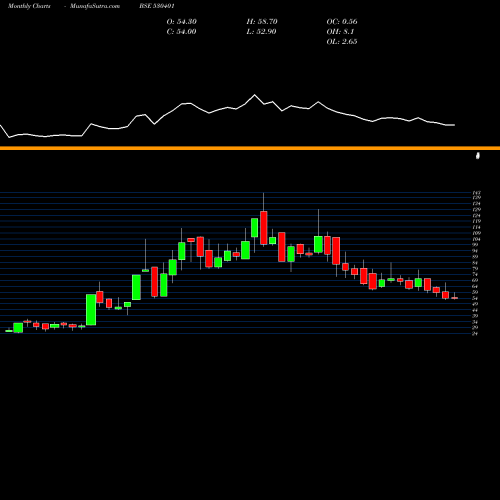
Task: Click the highest peak of the white line
Action: [x=255, y=95]
